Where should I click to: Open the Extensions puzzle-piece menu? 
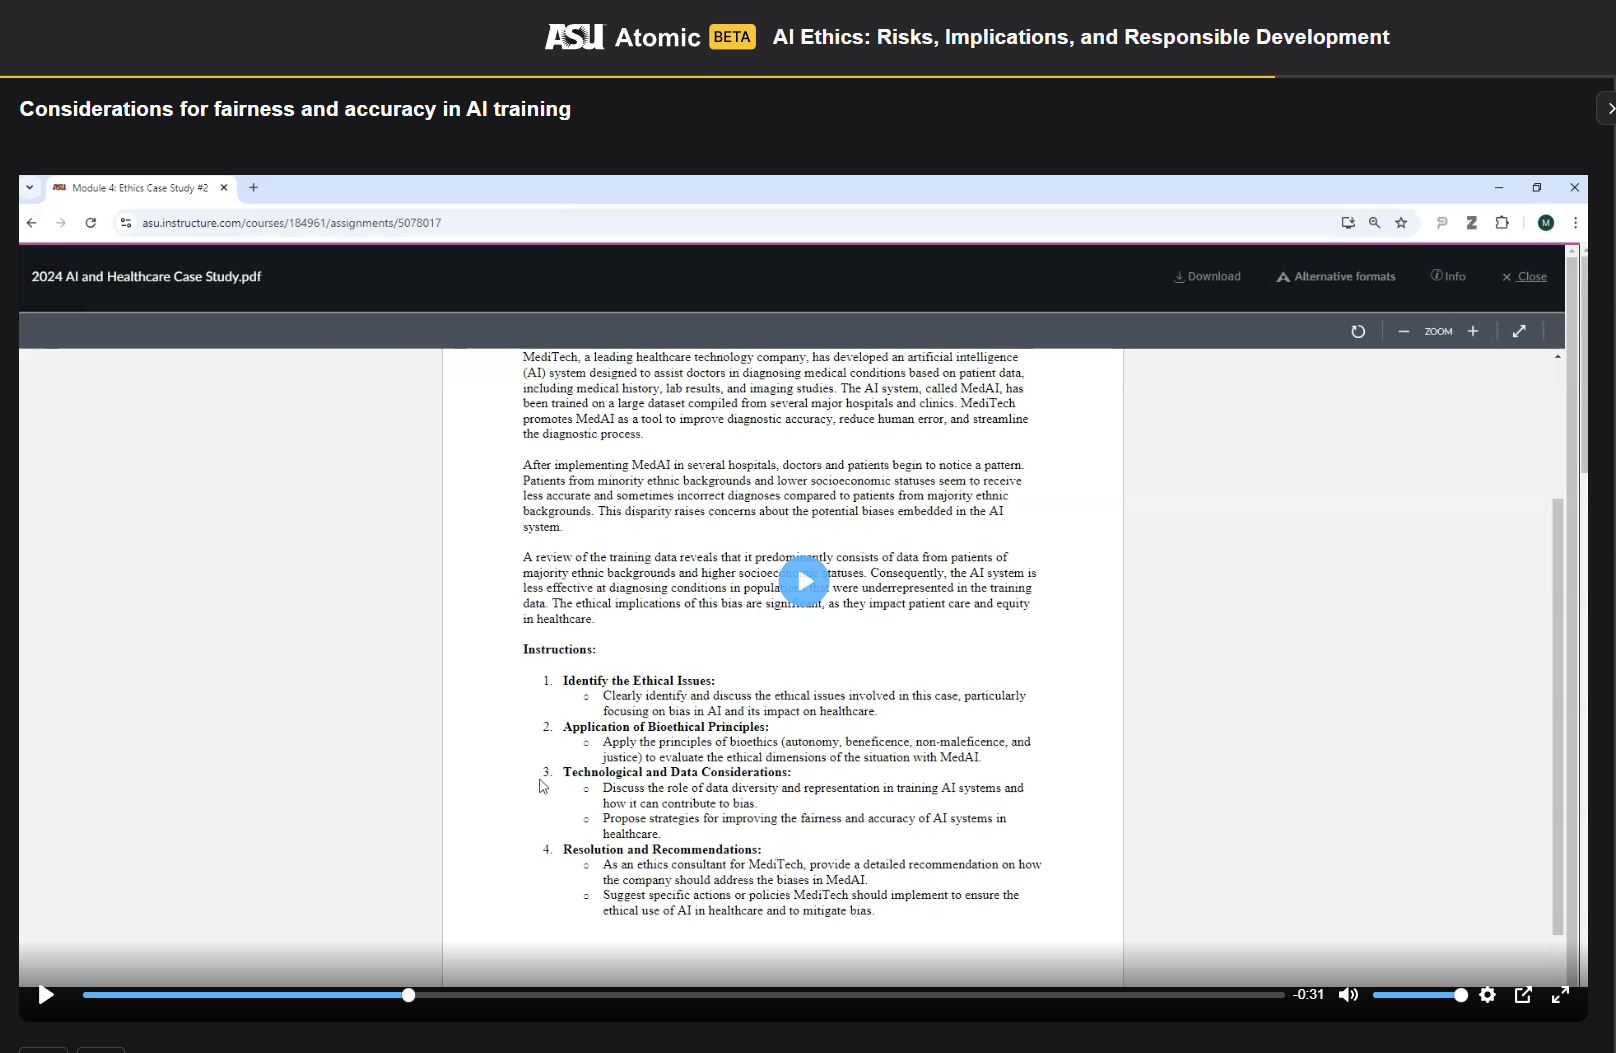1502,223
